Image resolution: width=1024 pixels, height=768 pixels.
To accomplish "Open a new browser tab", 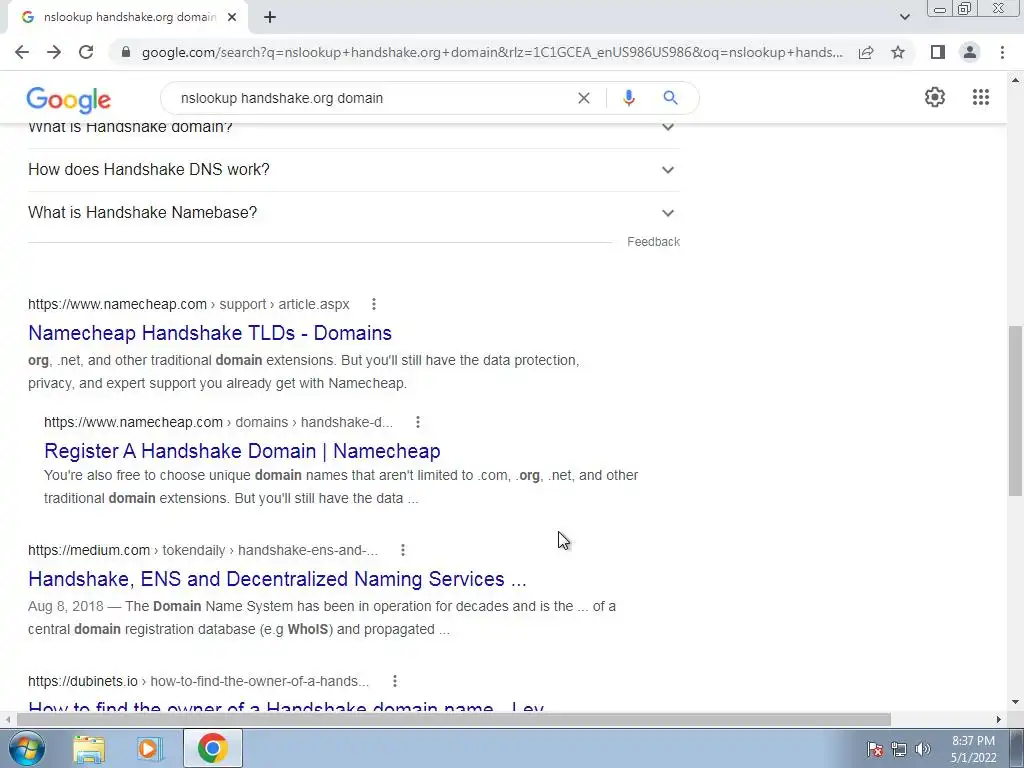I will click(x=270, y=17).
